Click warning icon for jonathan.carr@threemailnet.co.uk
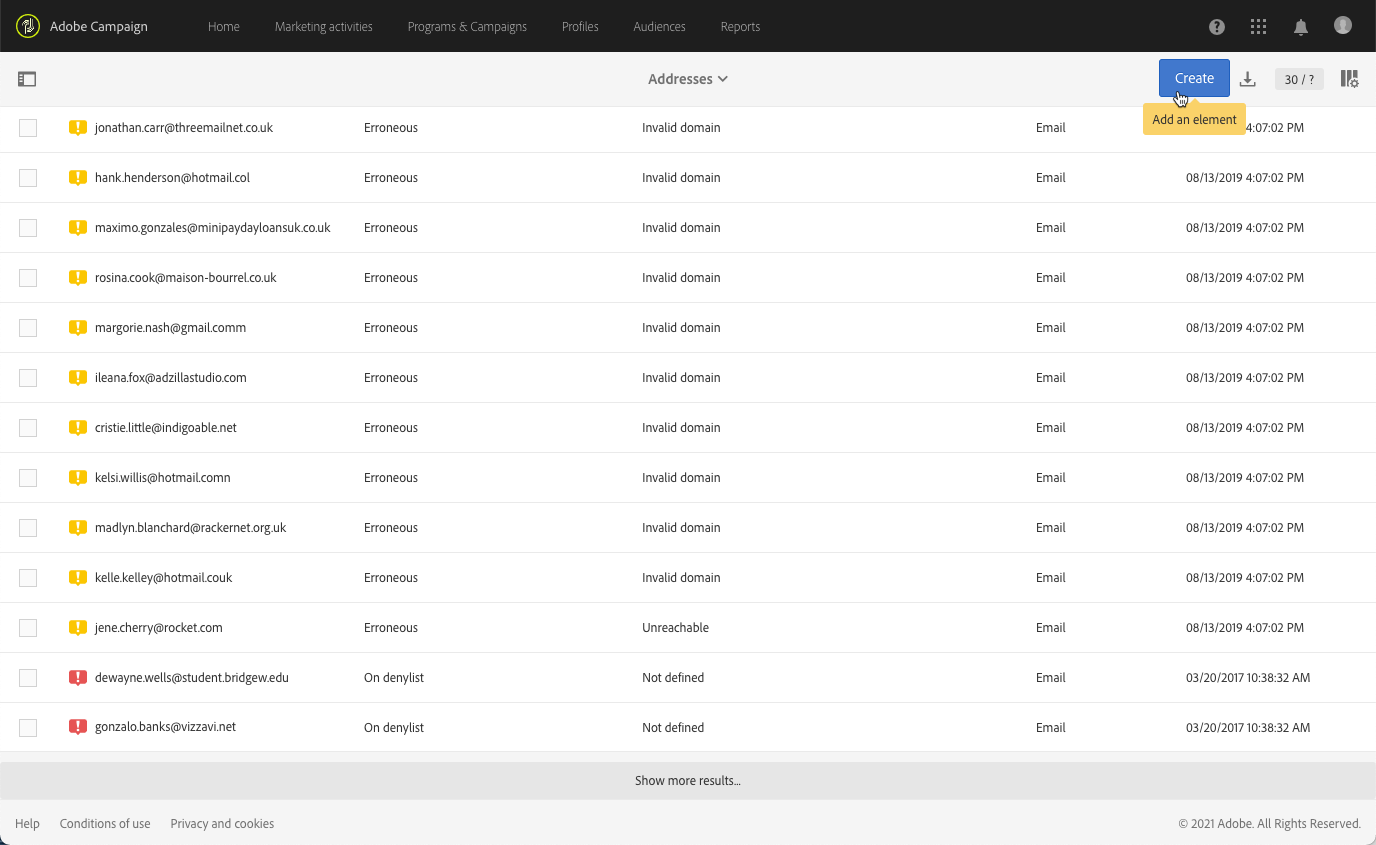 tap(78, 128)
